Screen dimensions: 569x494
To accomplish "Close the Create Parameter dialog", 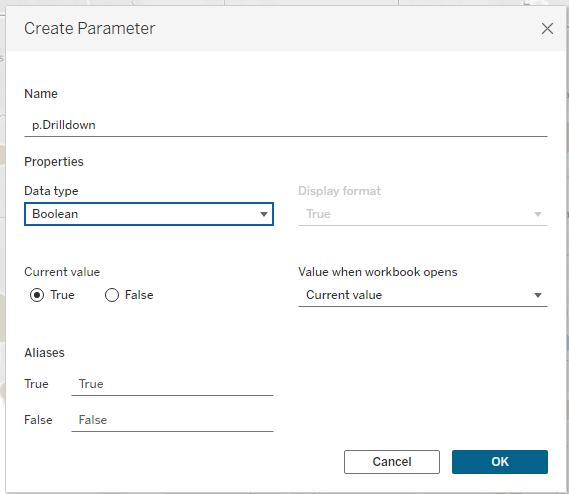I will [547, 28].
